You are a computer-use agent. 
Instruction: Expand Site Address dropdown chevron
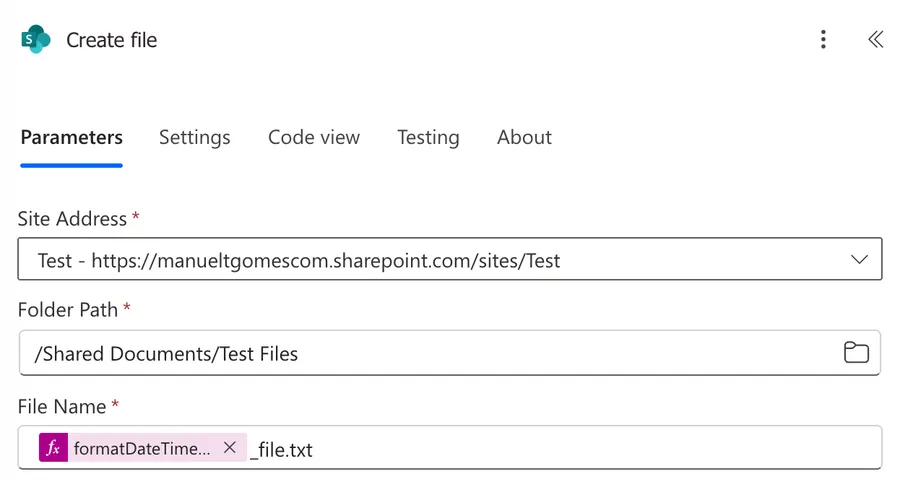(859, 259)
